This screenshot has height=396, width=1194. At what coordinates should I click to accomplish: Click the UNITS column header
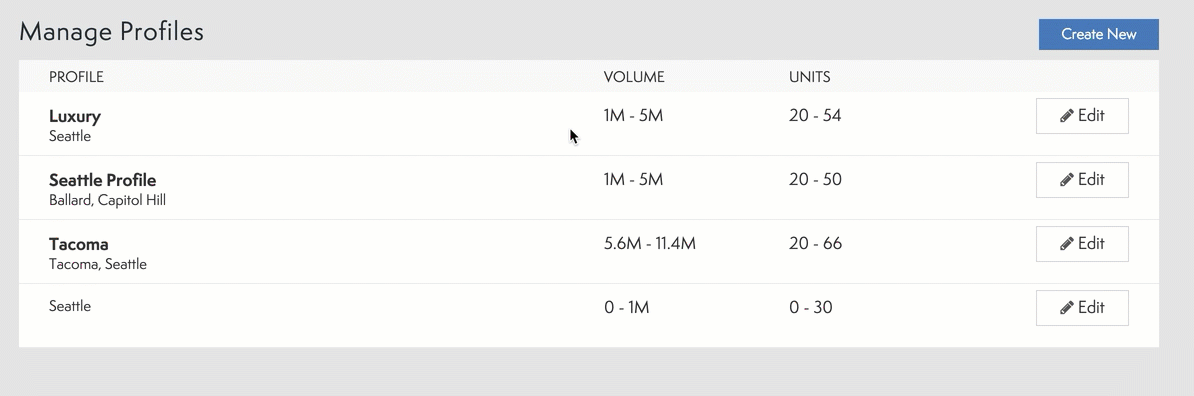coord(809,77)
